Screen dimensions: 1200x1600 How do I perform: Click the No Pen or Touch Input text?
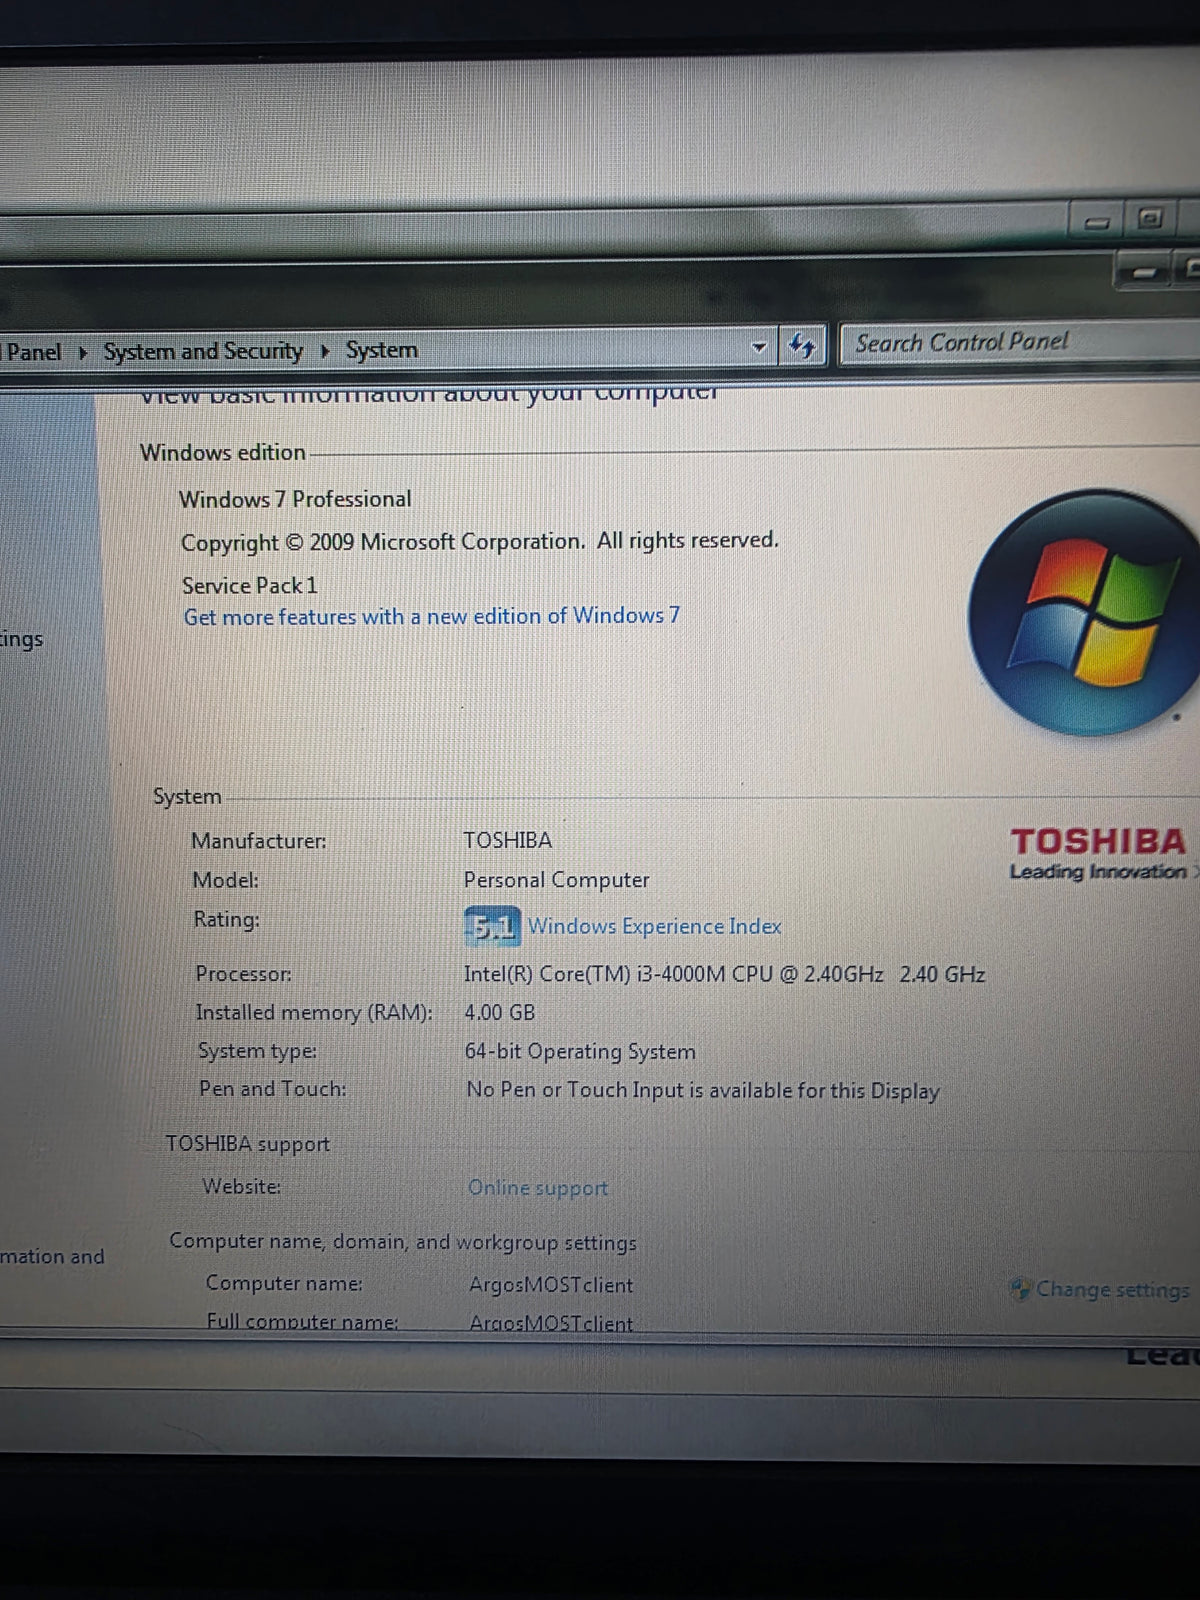coord(703,1090)
